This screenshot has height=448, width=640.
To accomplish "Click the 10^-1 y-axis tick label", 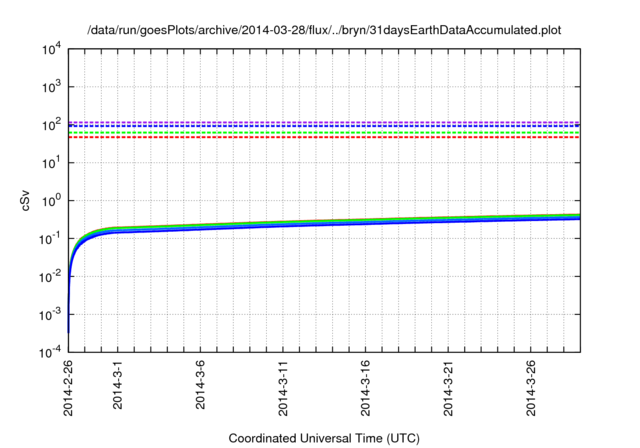I will (50, 239).
